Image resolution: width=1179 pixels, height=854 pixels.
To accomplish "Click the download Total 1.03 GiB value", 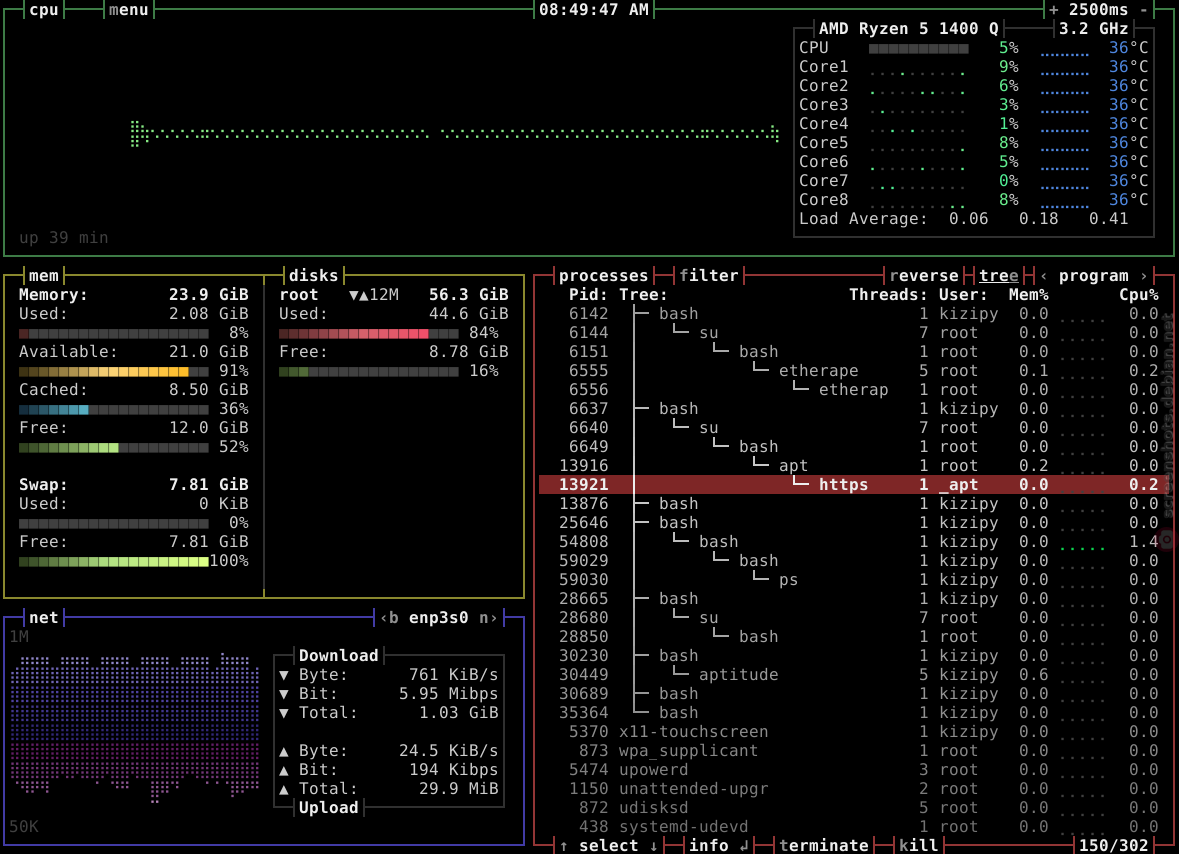I will point(459,713).
